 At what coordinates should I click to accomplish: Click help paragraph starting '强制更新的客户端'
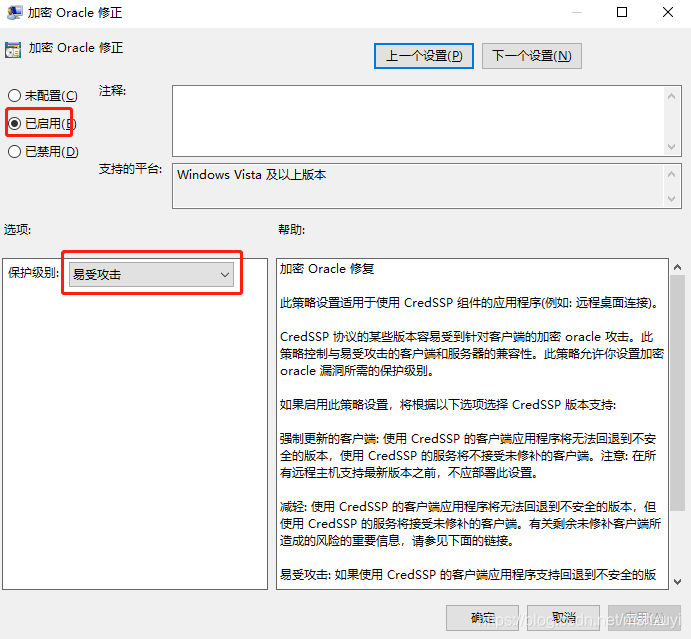pyautogui.click(x=468, y=456)
